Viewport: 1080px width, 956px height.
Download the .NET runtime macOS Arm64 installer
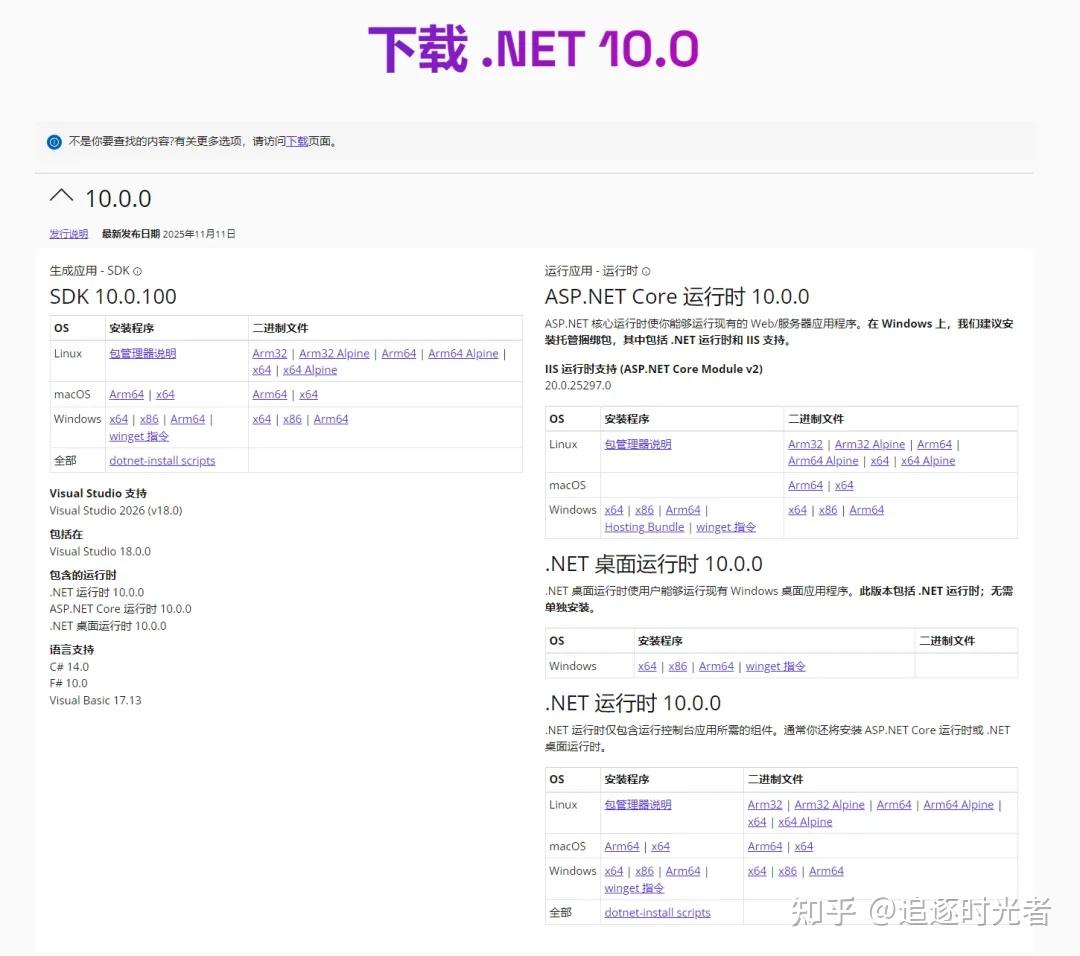pos(621,846)
